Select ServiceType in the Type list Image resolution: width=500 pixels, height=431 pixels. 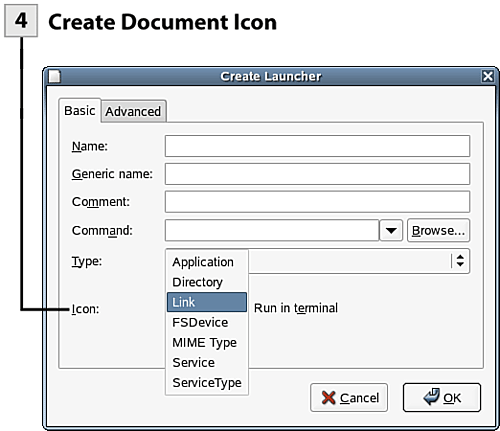coord(207,382)
